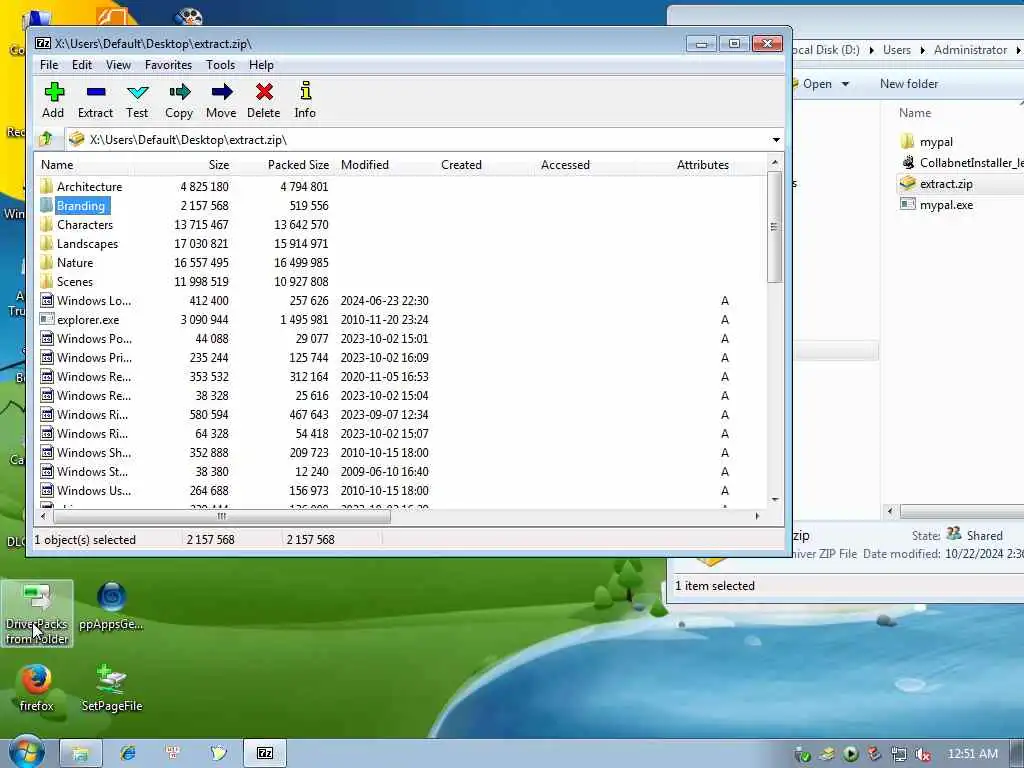Screen dimensions: 1024x768
Task: Open the Info tool in 7-Zip
Action: coord(305,100)
